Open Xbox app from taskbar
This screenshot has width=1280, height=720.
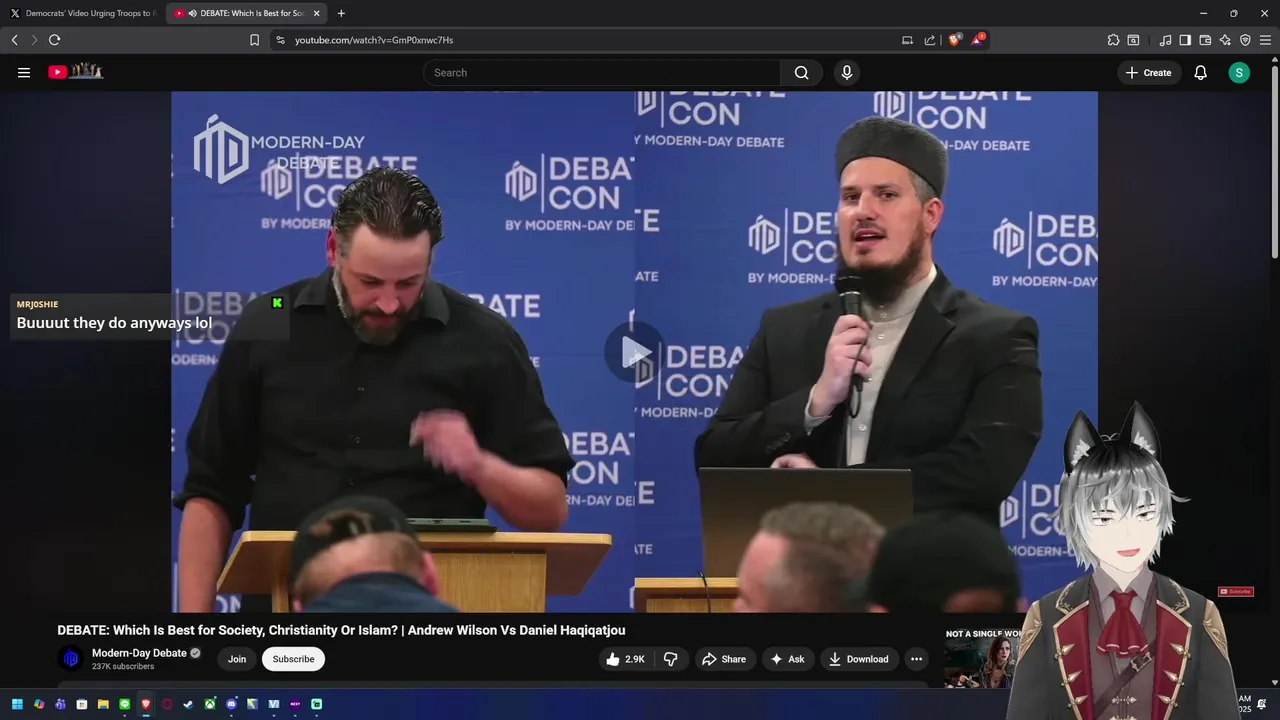click(x=210, y=704)
